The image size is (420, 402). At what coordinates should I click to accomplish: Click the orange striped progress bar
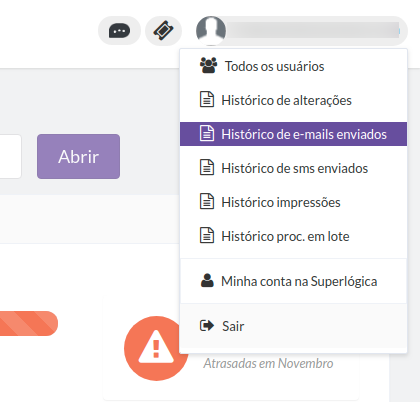click(x=29, y=323)
